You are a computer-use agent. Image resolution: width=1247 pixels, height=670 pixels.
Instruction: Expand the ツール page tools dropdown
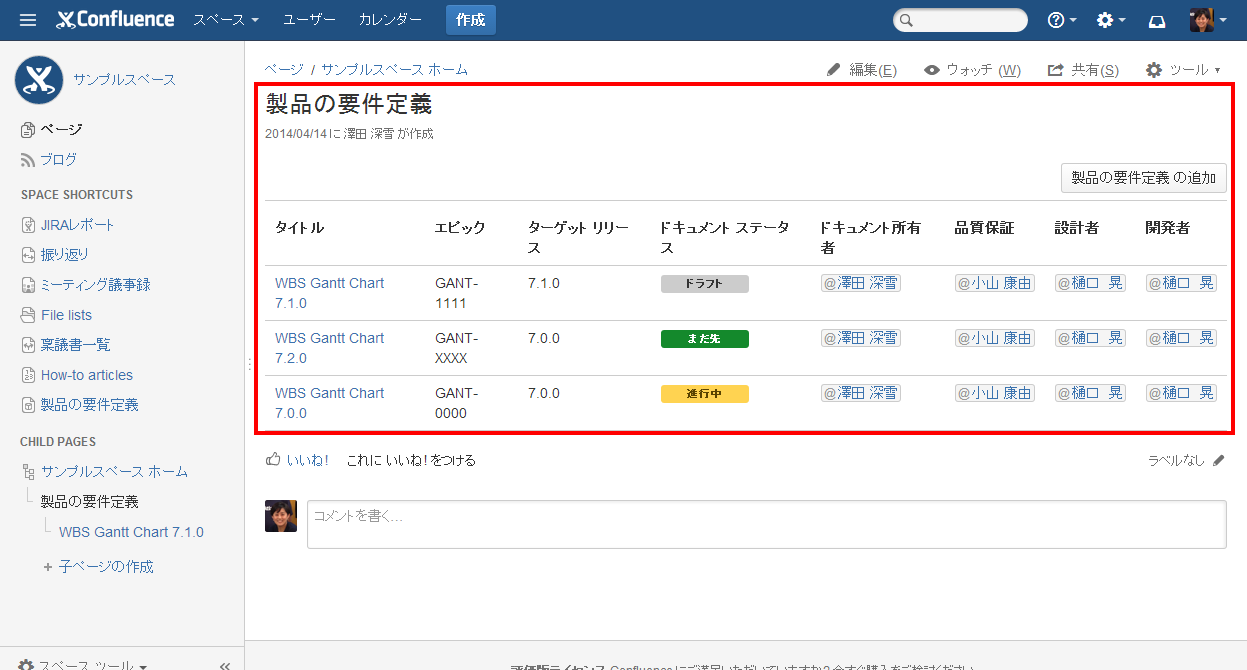click(1183, 70)
